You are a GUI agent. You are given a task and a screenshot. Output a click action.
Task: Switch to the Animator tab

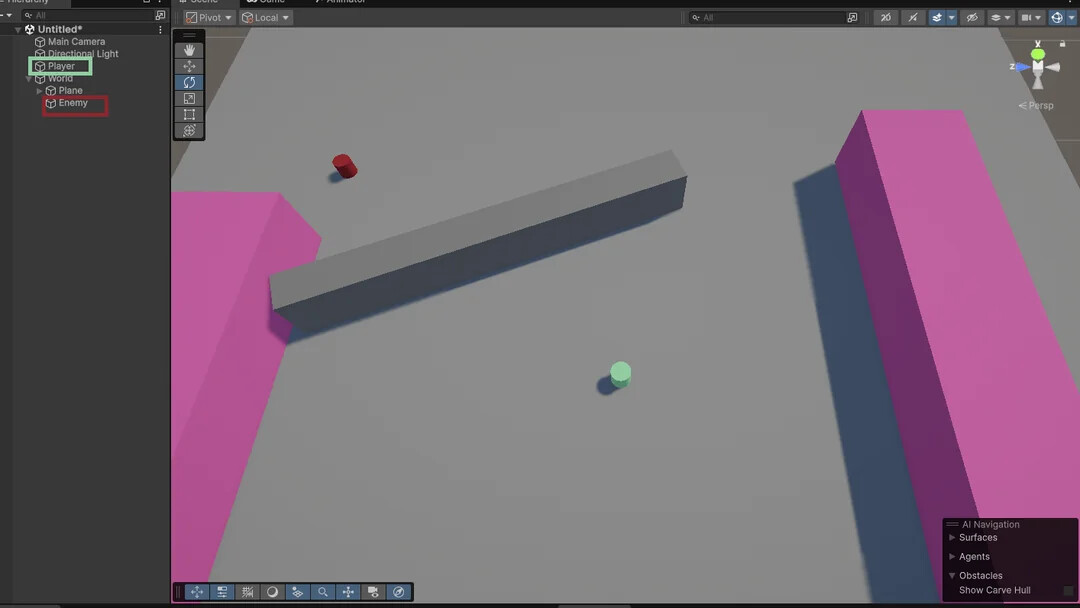(x=340, y=2)
